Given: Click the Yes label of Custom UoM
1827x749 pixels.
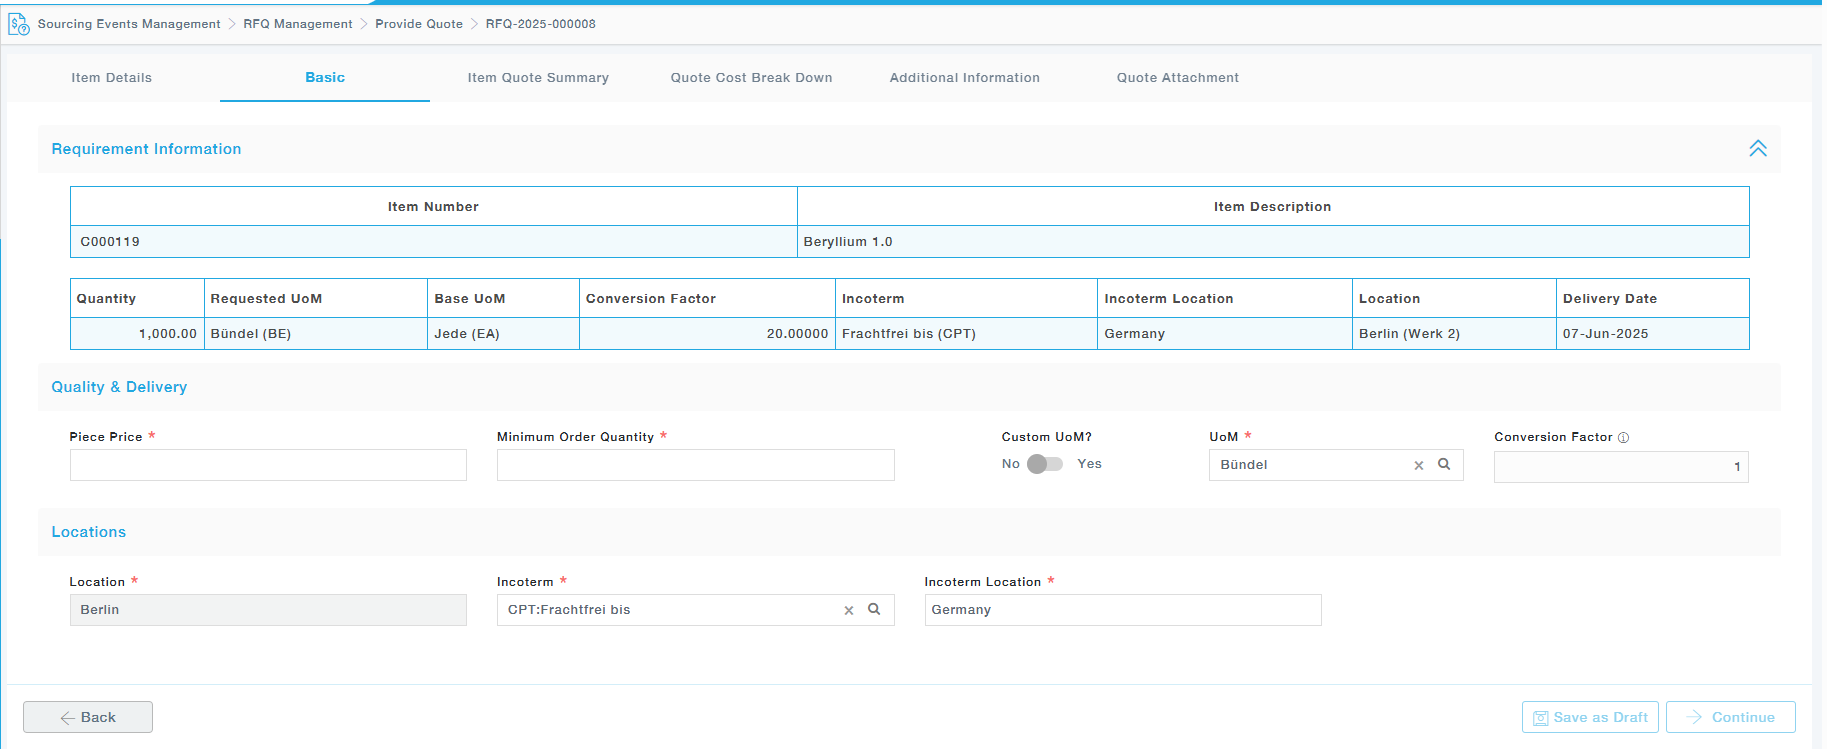Looking at the screenshot, I should pos(1089,464).
